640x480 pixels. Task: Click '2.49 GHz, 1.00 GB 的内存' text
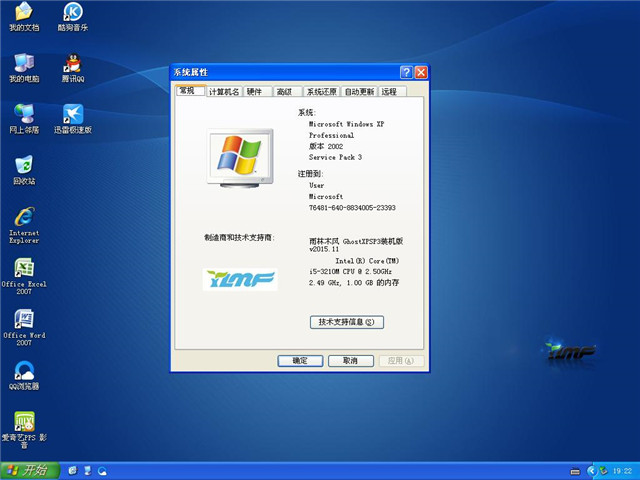point(354,282)
